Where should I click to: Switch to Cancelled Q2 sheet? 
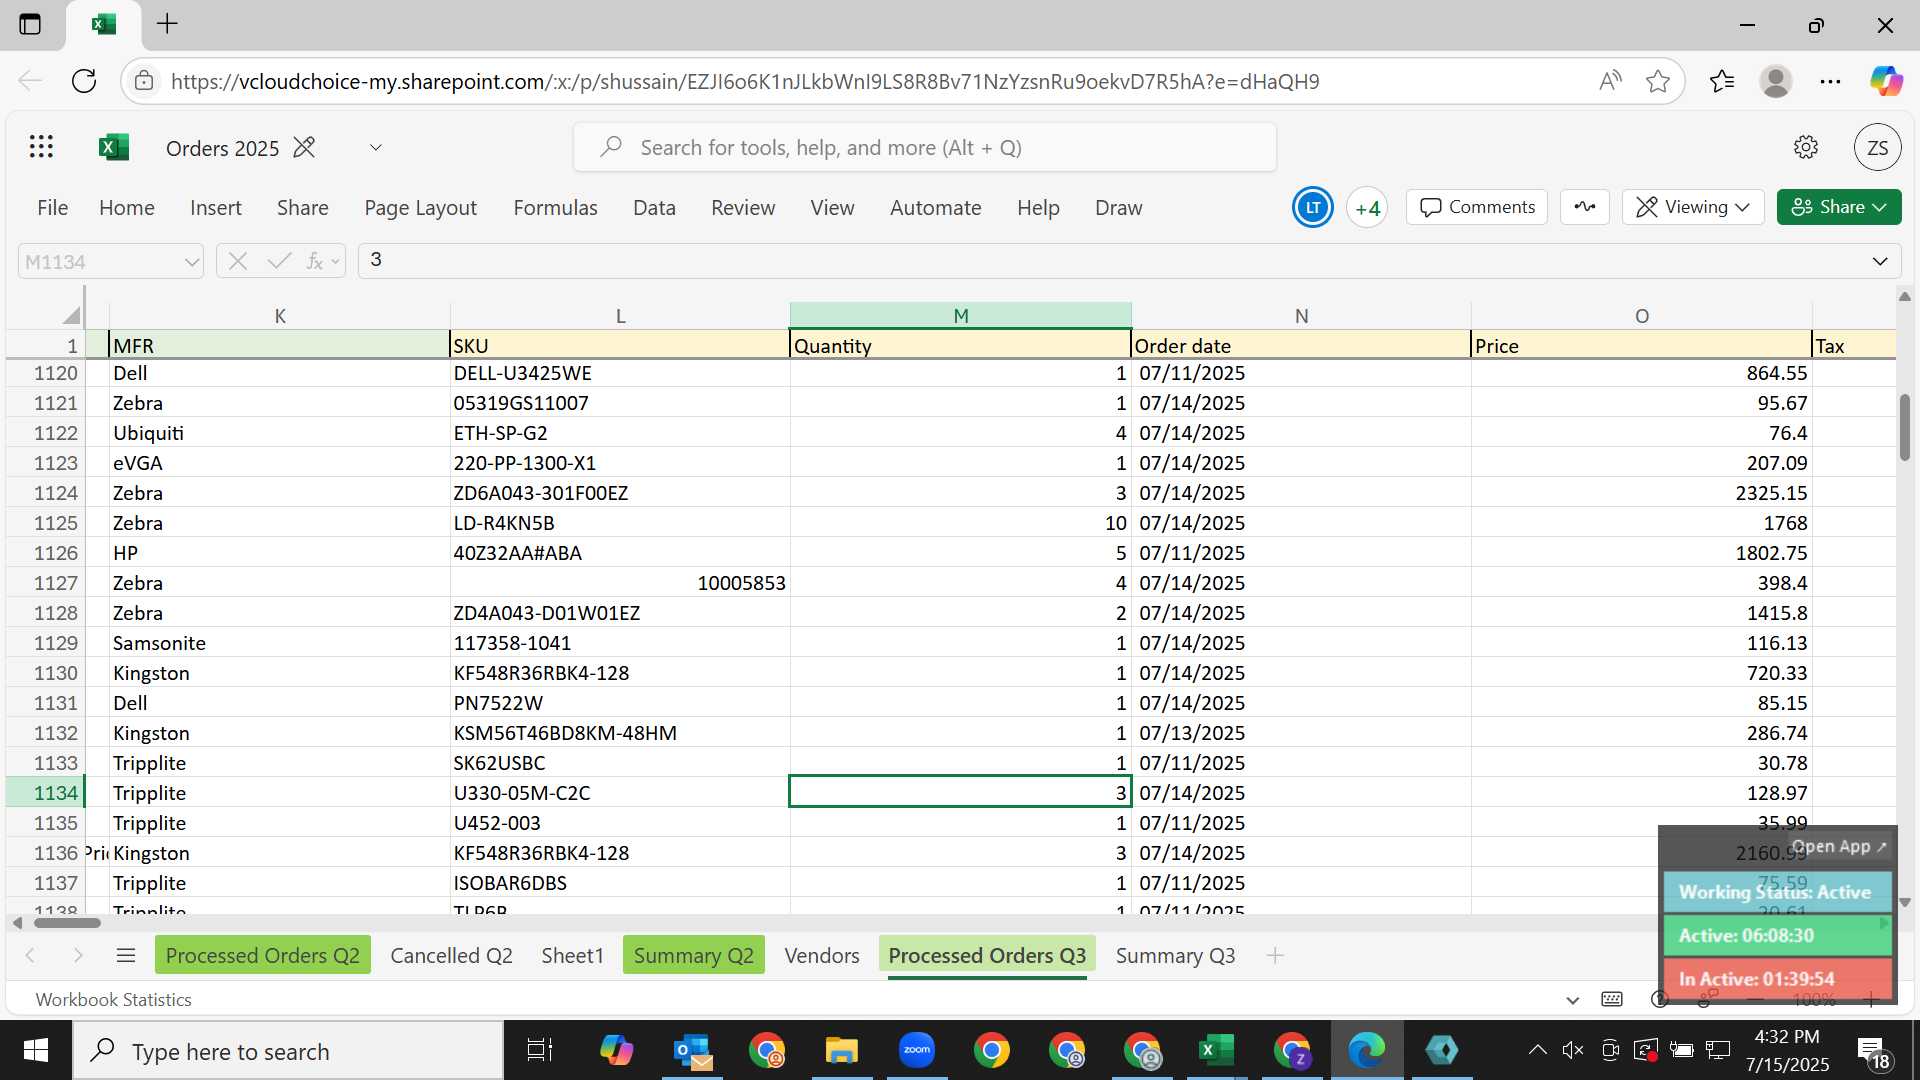tap(451, 955)
